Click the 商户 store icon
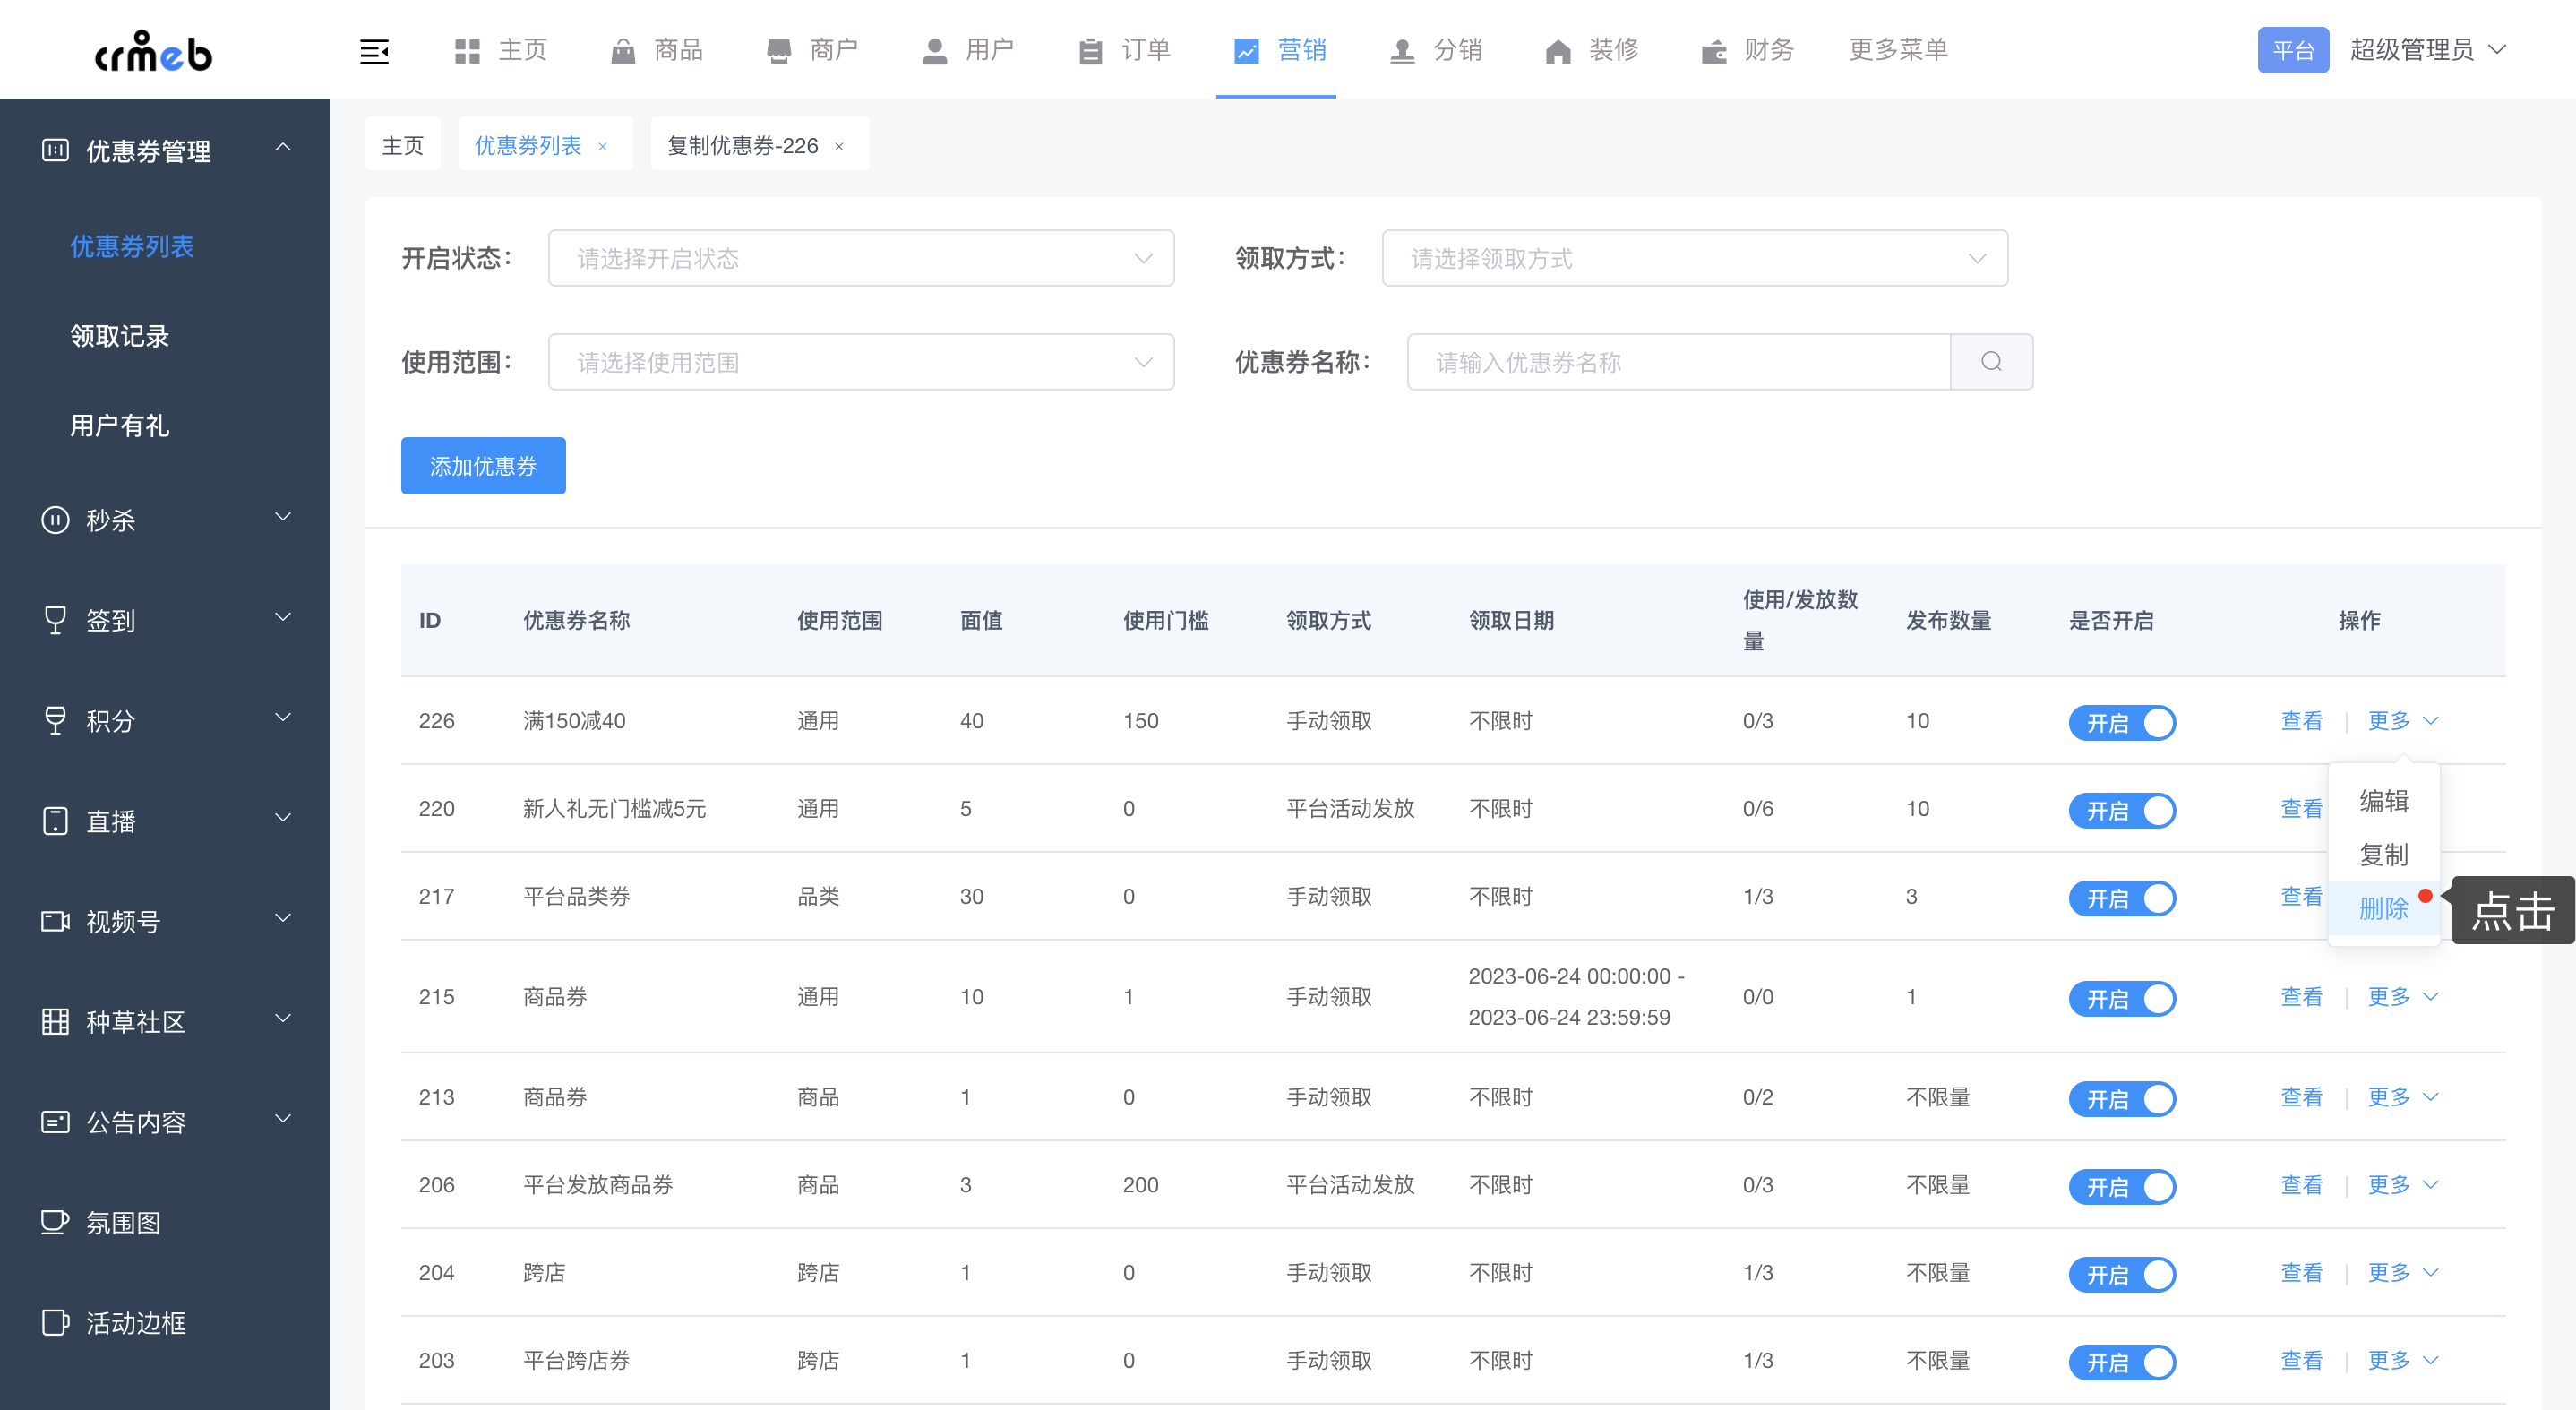 [x=779, y=51]
